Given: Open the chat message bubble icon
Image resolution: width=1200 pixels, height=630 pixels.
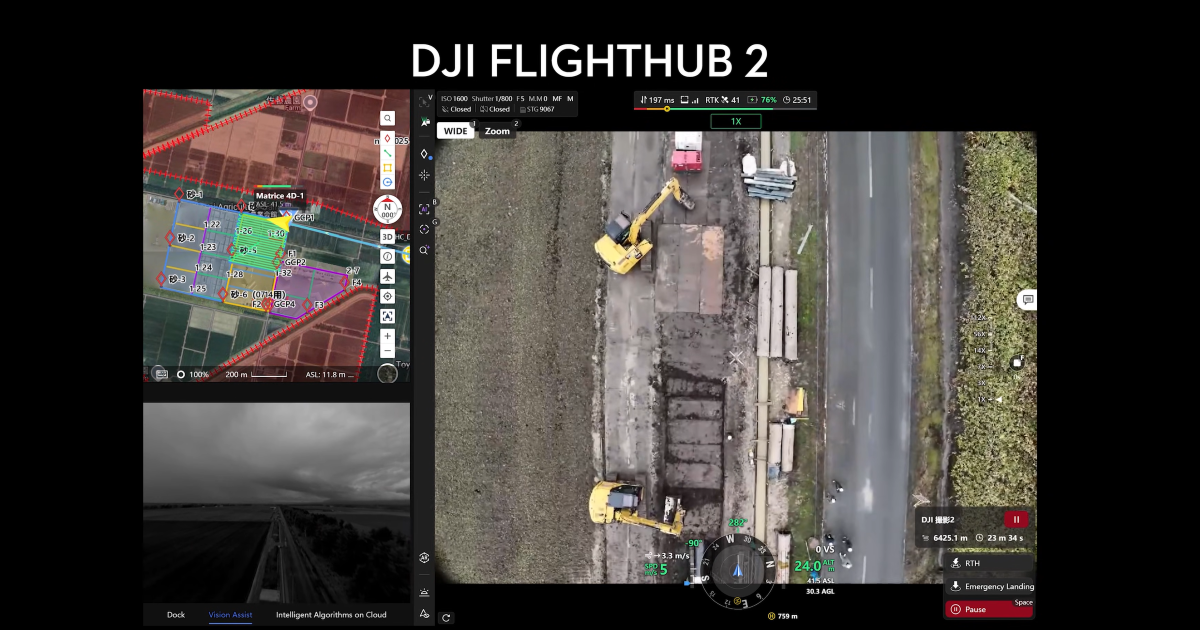Looking at the screenshot, I should [1027, 300].
